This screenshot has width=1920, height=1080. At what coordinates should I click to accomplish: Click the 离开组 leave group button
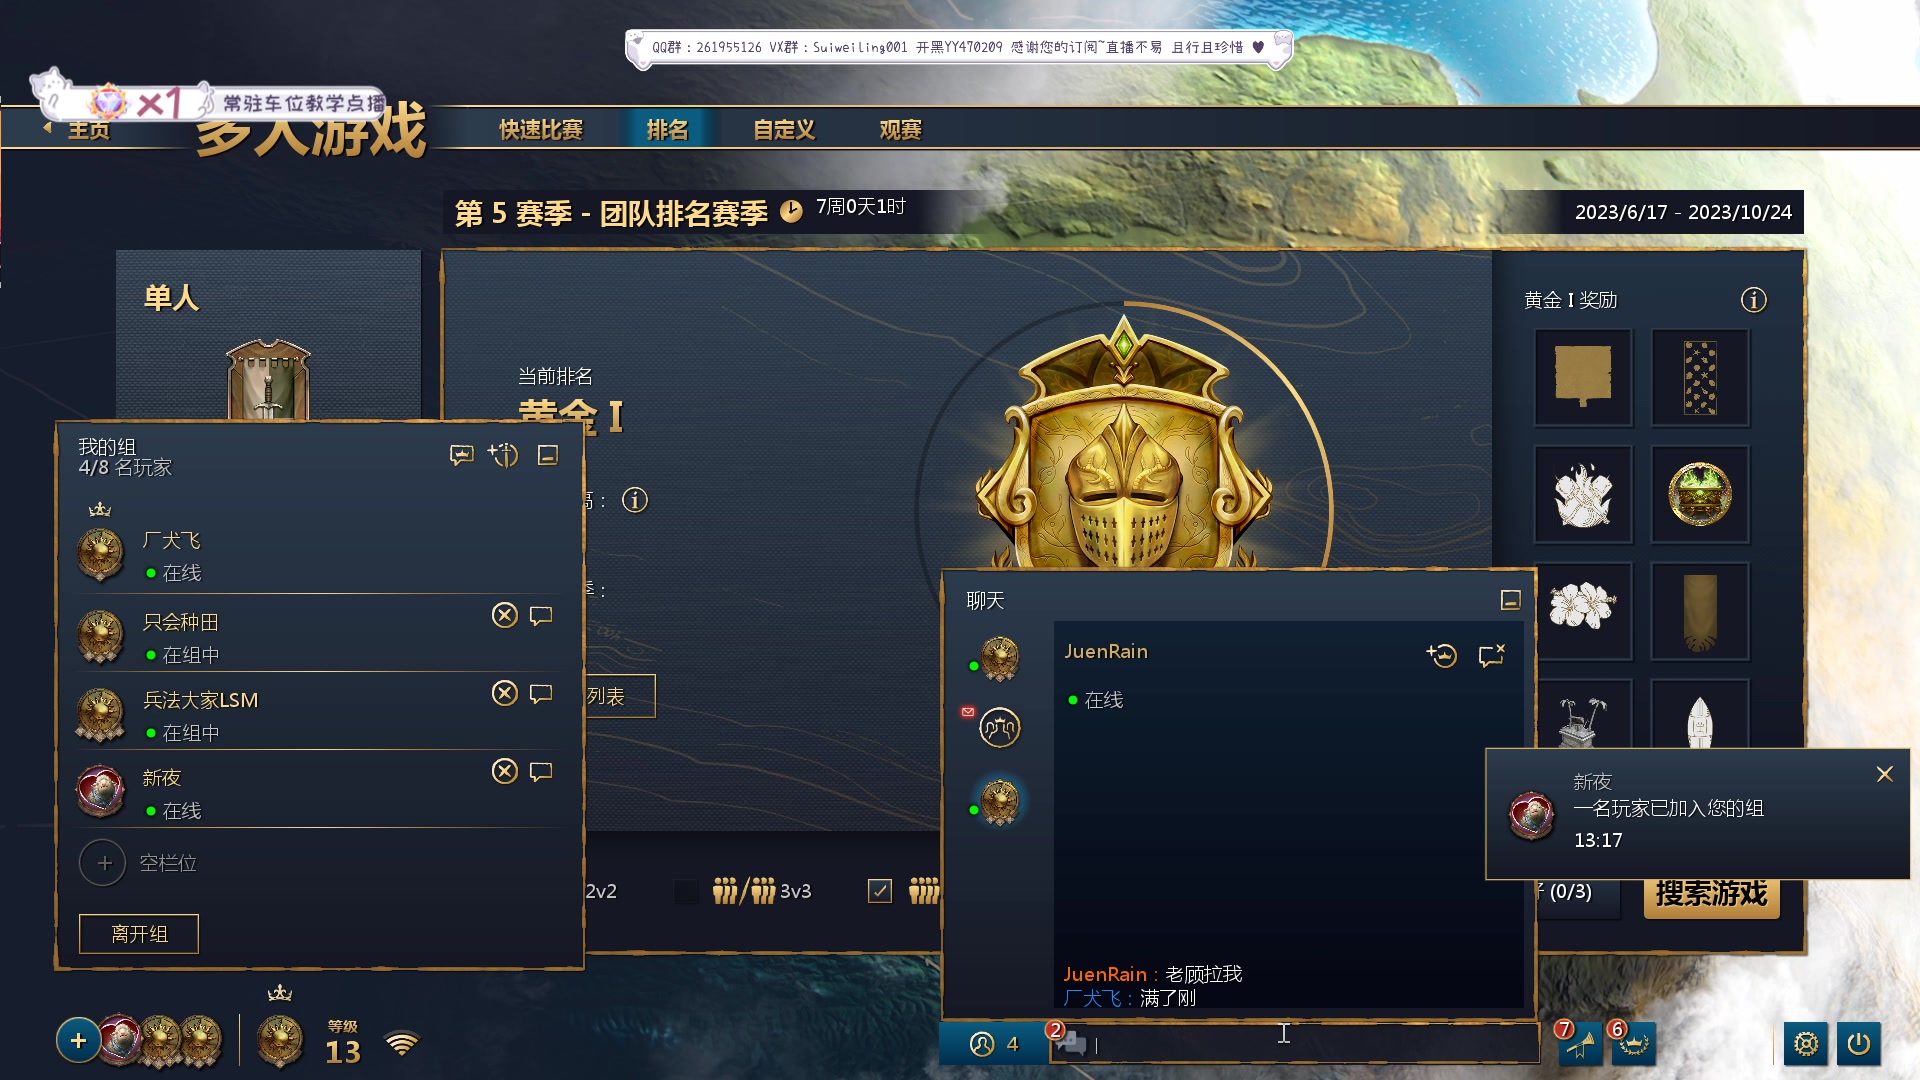point(139,934)
